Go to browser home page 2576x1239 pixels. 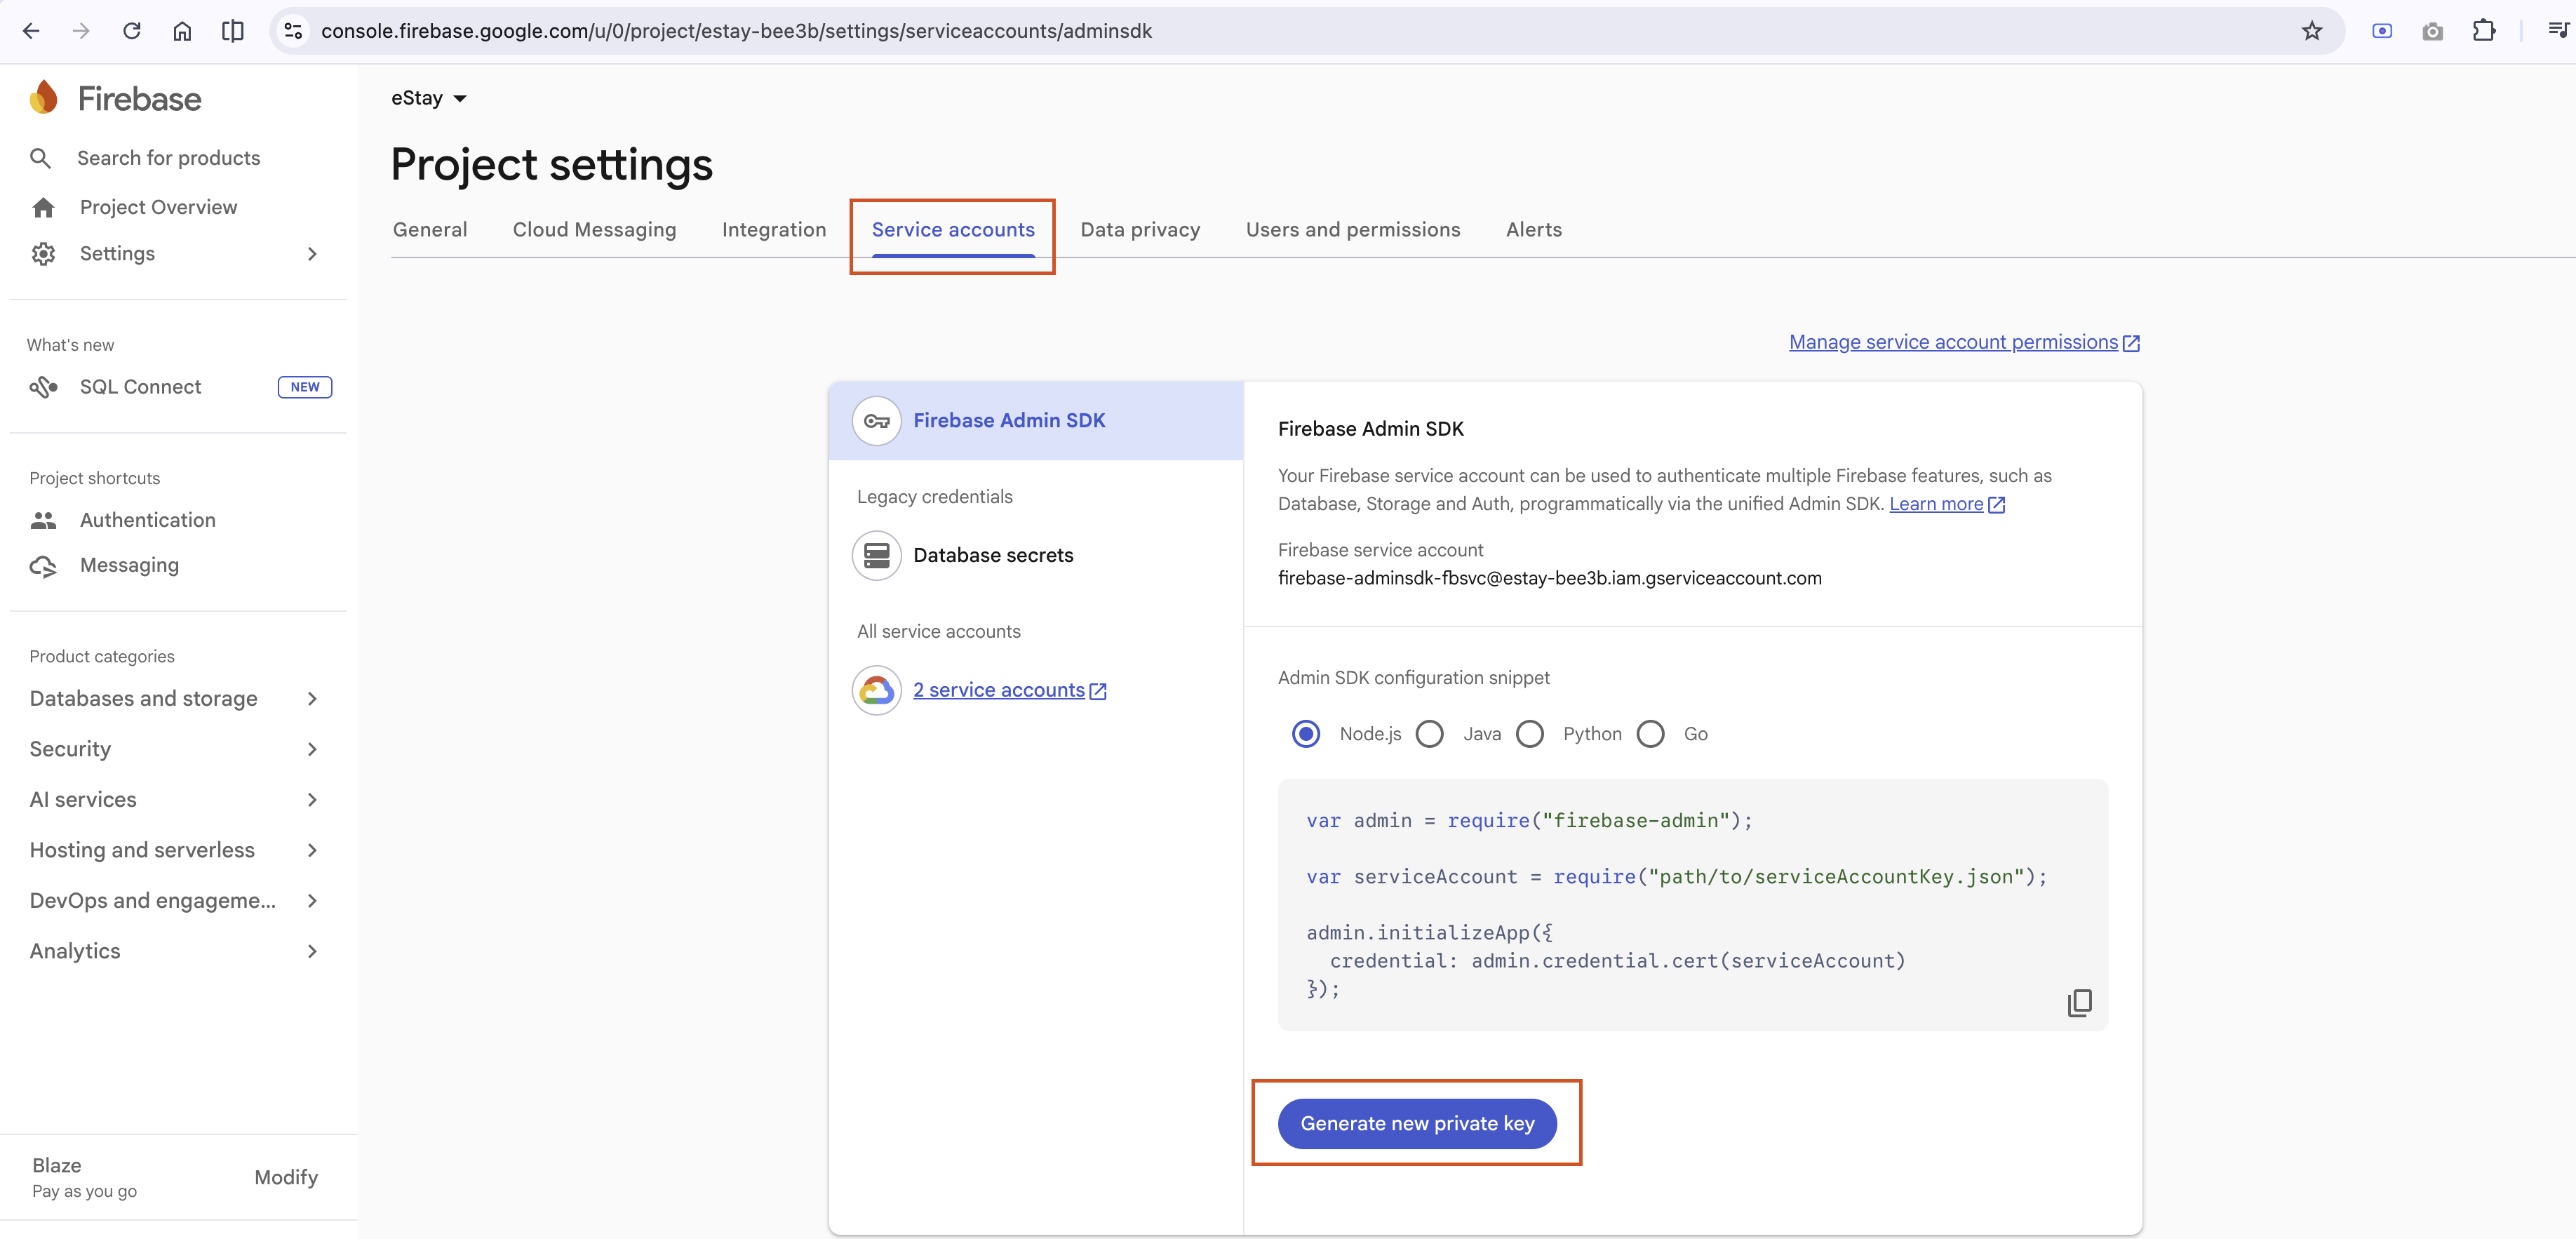pos(182,31)
